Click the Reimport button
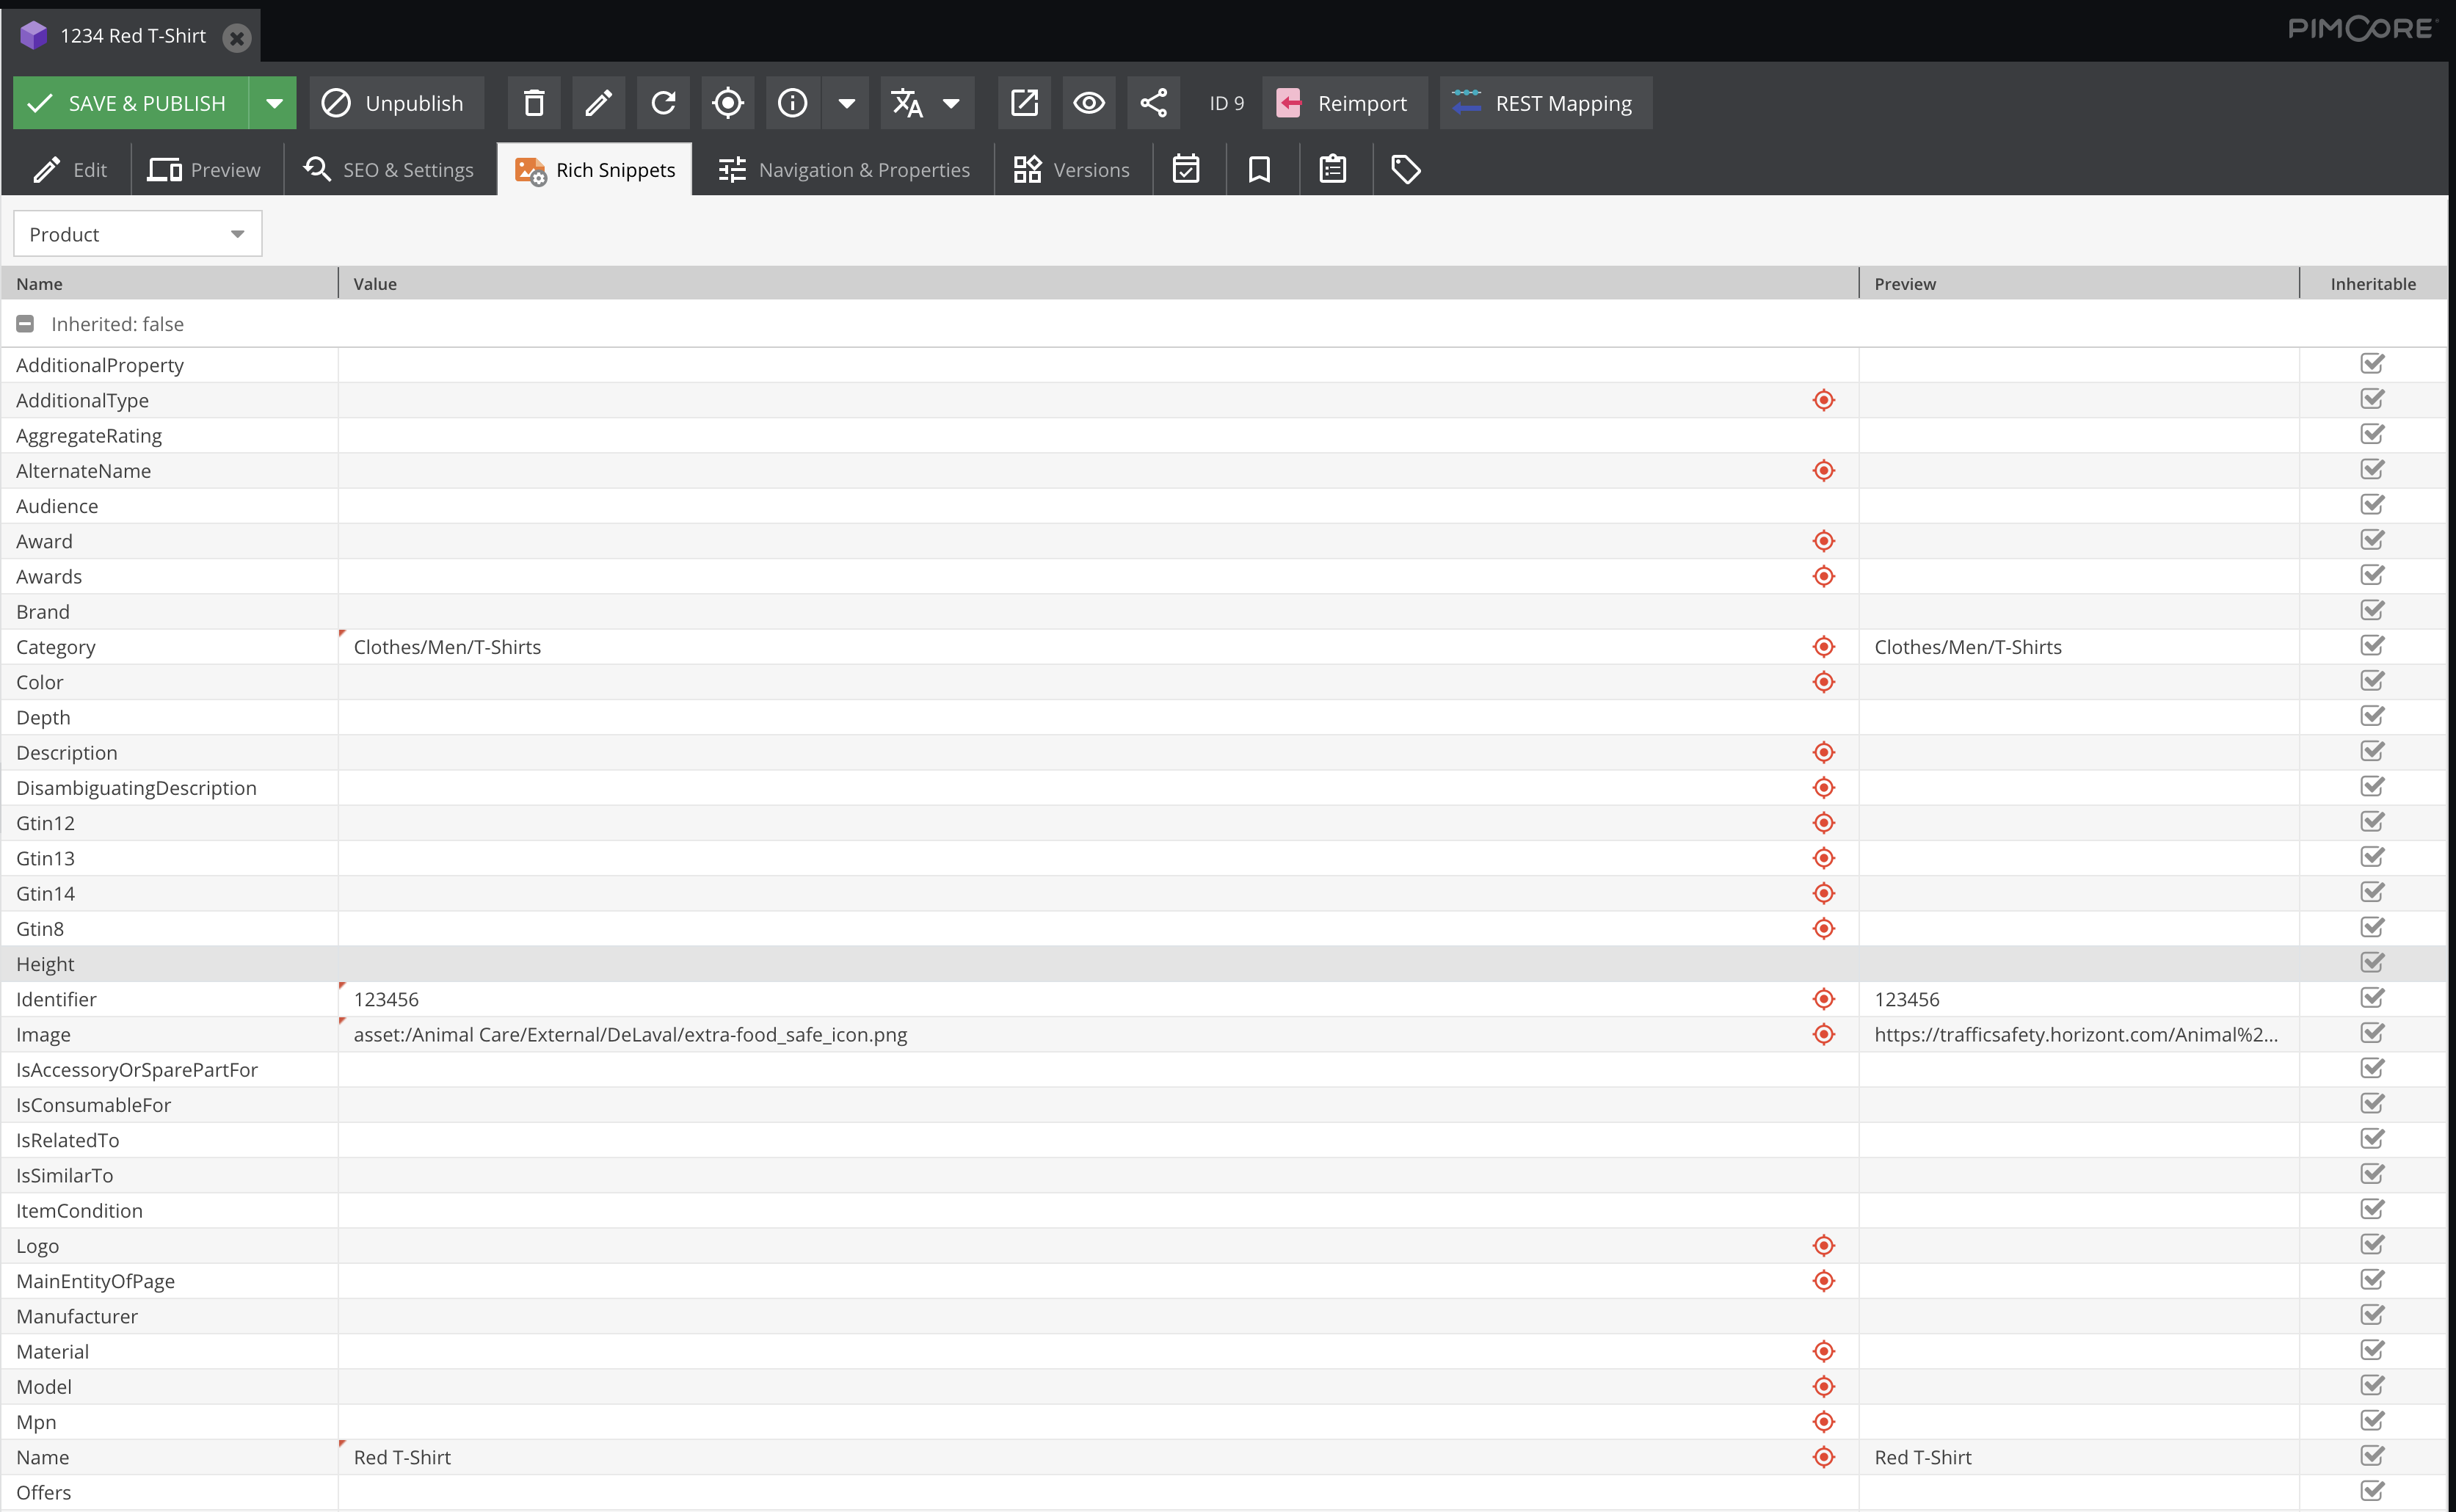2456x1512 pixels. pyautogui.click(x=1343, y=103)
